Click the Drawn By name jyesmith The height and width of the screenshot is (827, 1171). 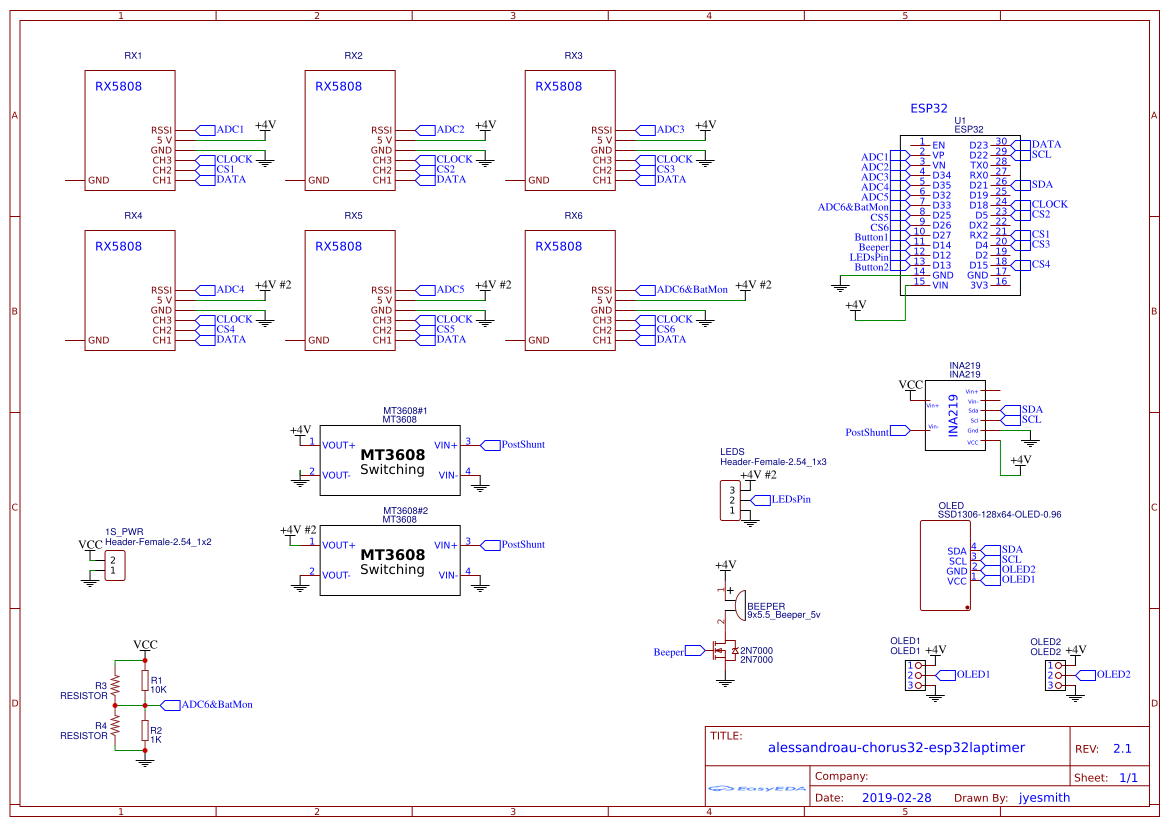click(x=1044, y=798)
